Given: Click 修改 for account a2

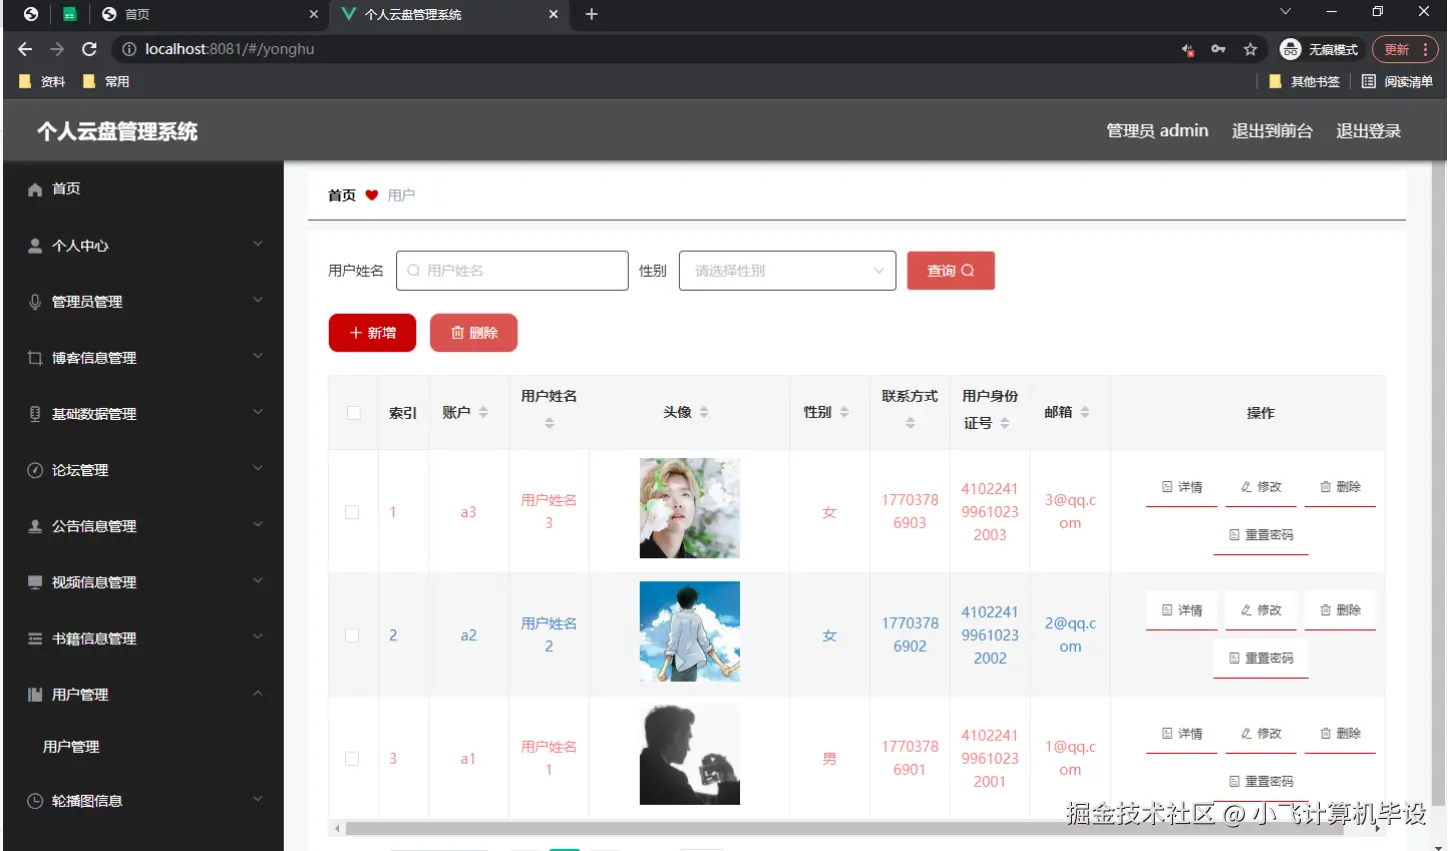Looking at the screenshot, I should [1261, 610].
